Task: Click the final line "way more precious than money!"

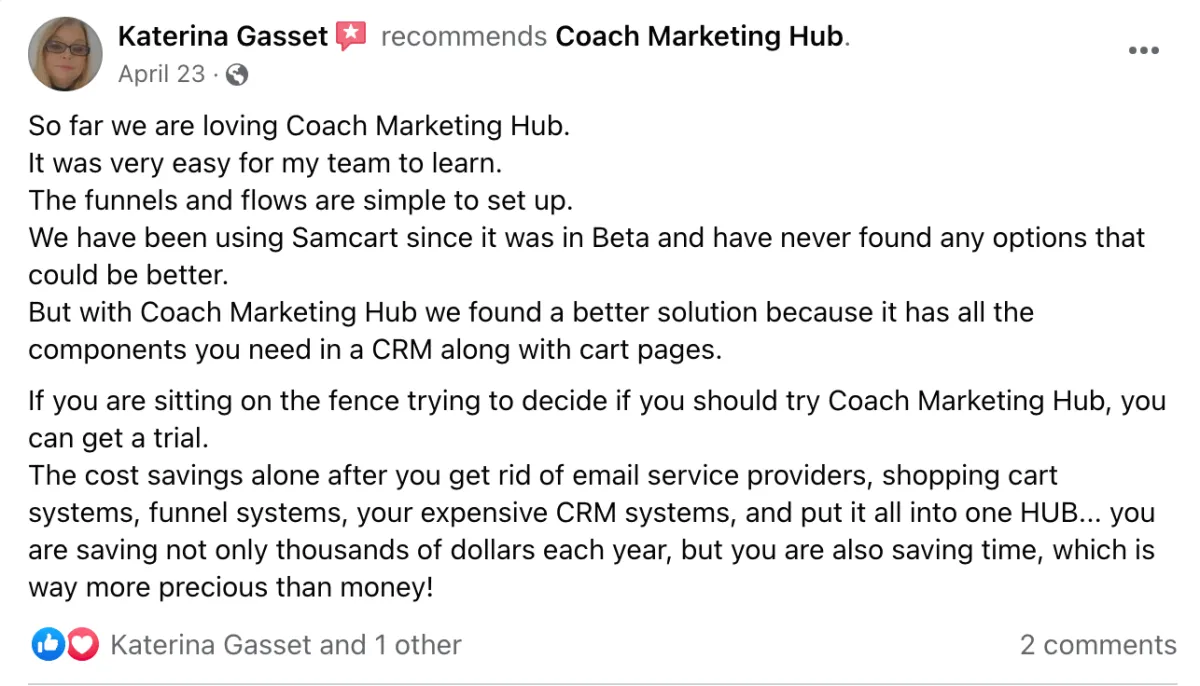Action: click(231, 587)
